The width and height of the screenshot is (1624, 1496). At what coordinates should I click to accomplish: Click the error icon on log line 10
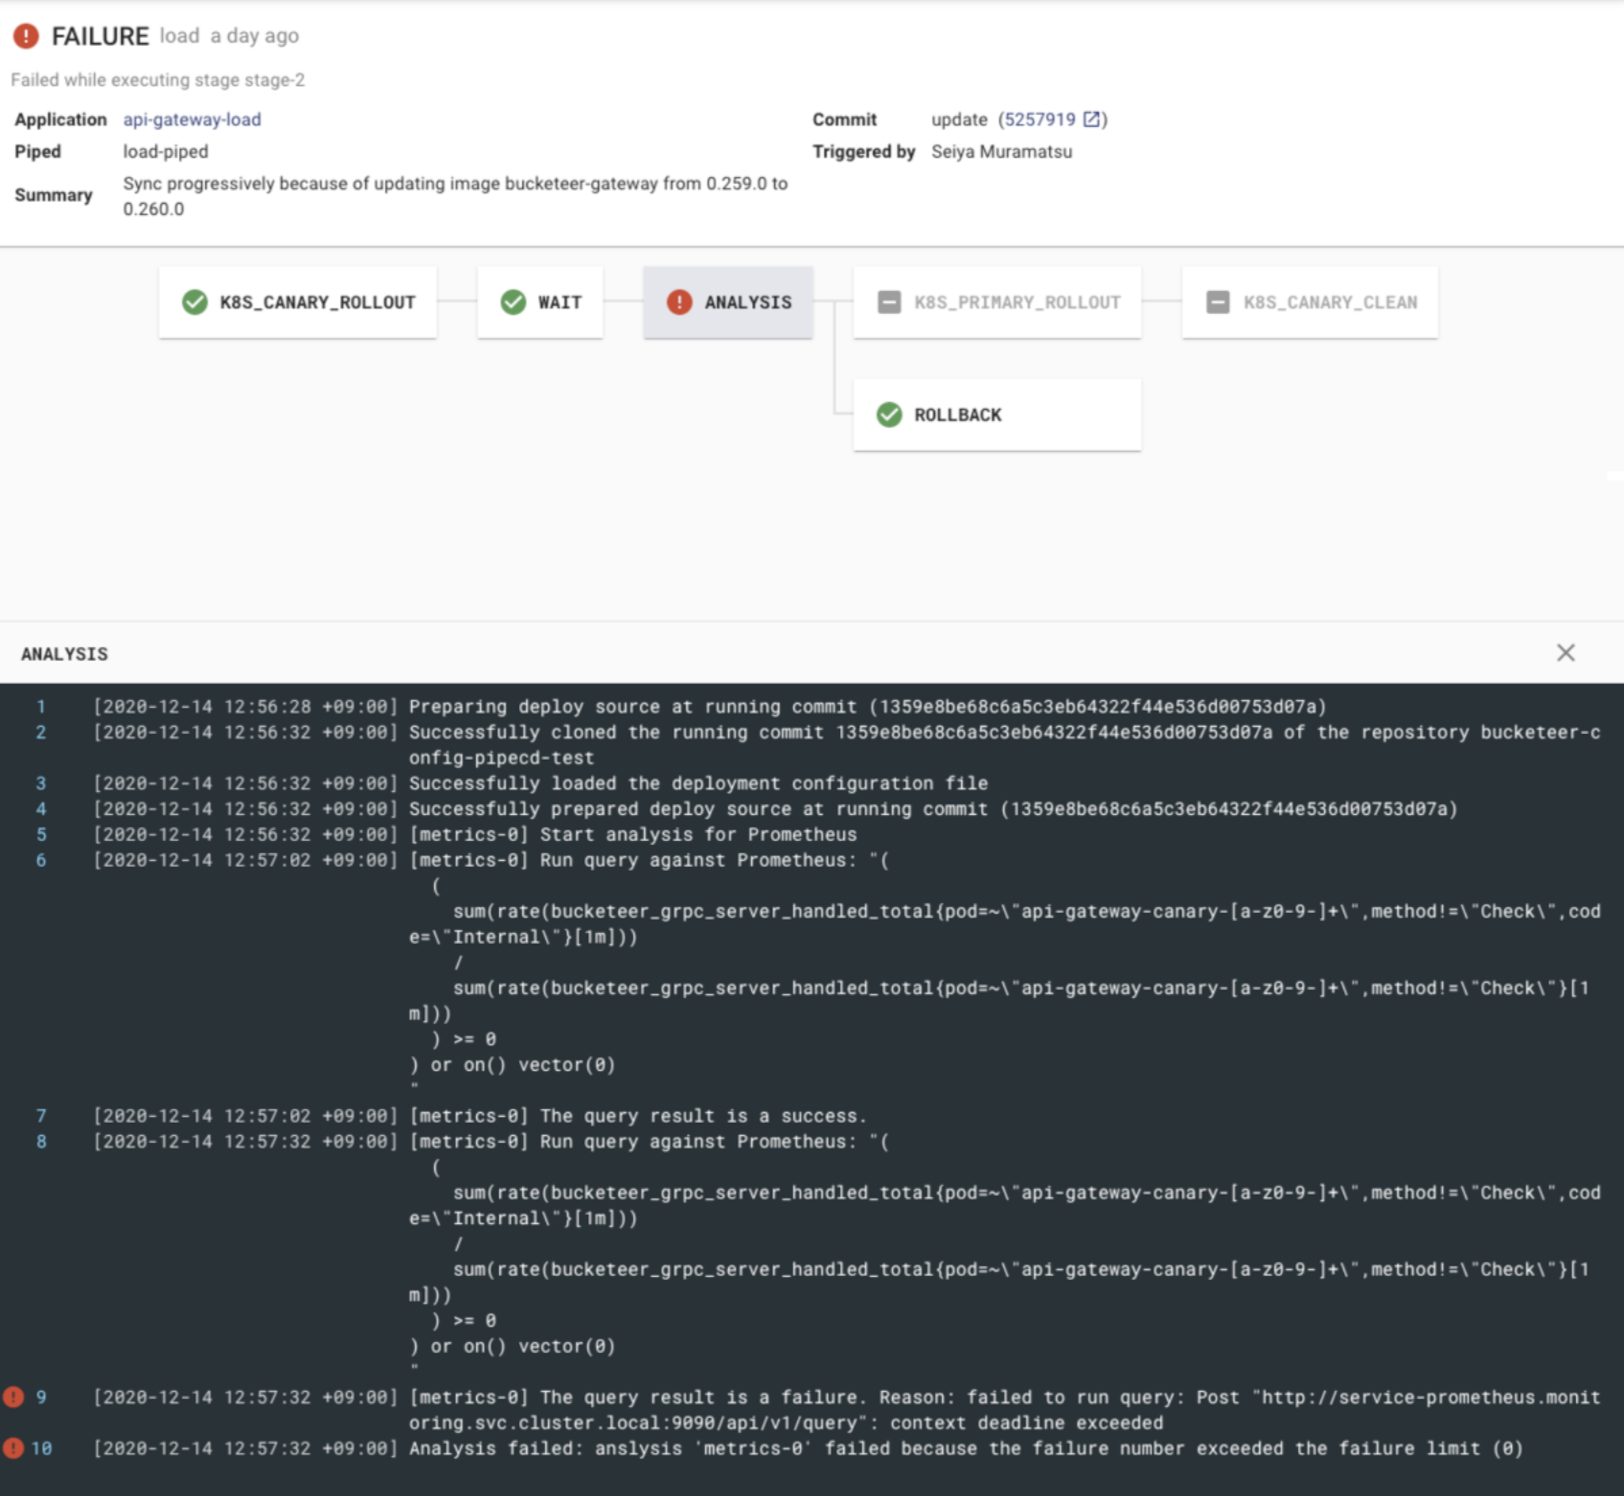(12, 1448)
